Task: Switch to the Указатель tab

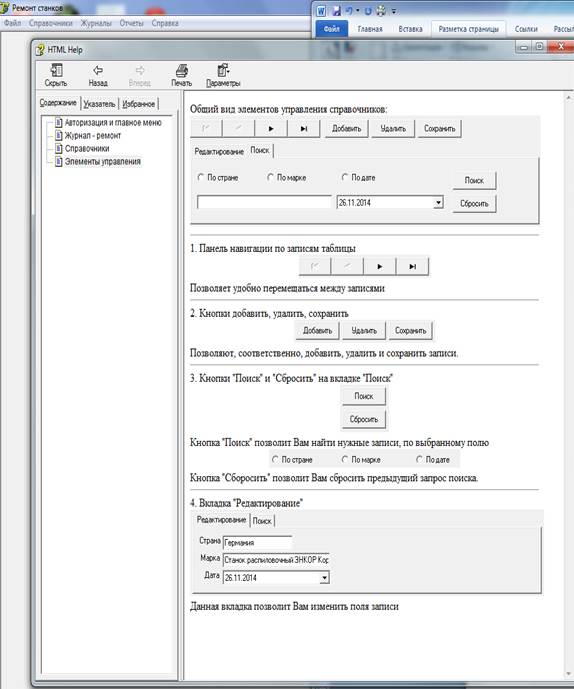Action: 99,104
